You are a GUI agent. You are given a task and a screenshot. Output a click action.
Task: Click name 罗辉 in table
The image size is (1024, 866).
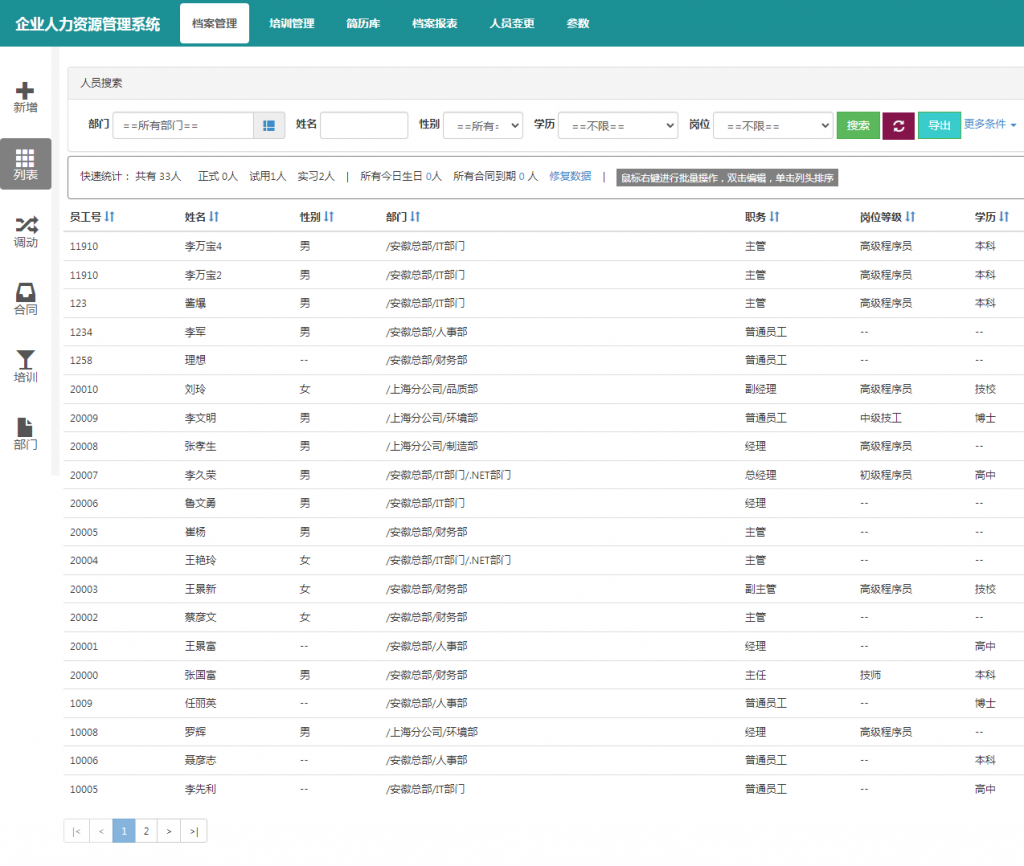coord(195,732)
